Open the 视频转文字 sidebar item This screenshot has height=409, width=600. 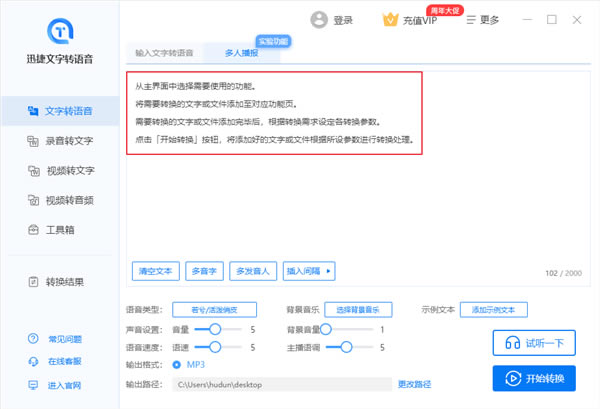click(60, 171)
